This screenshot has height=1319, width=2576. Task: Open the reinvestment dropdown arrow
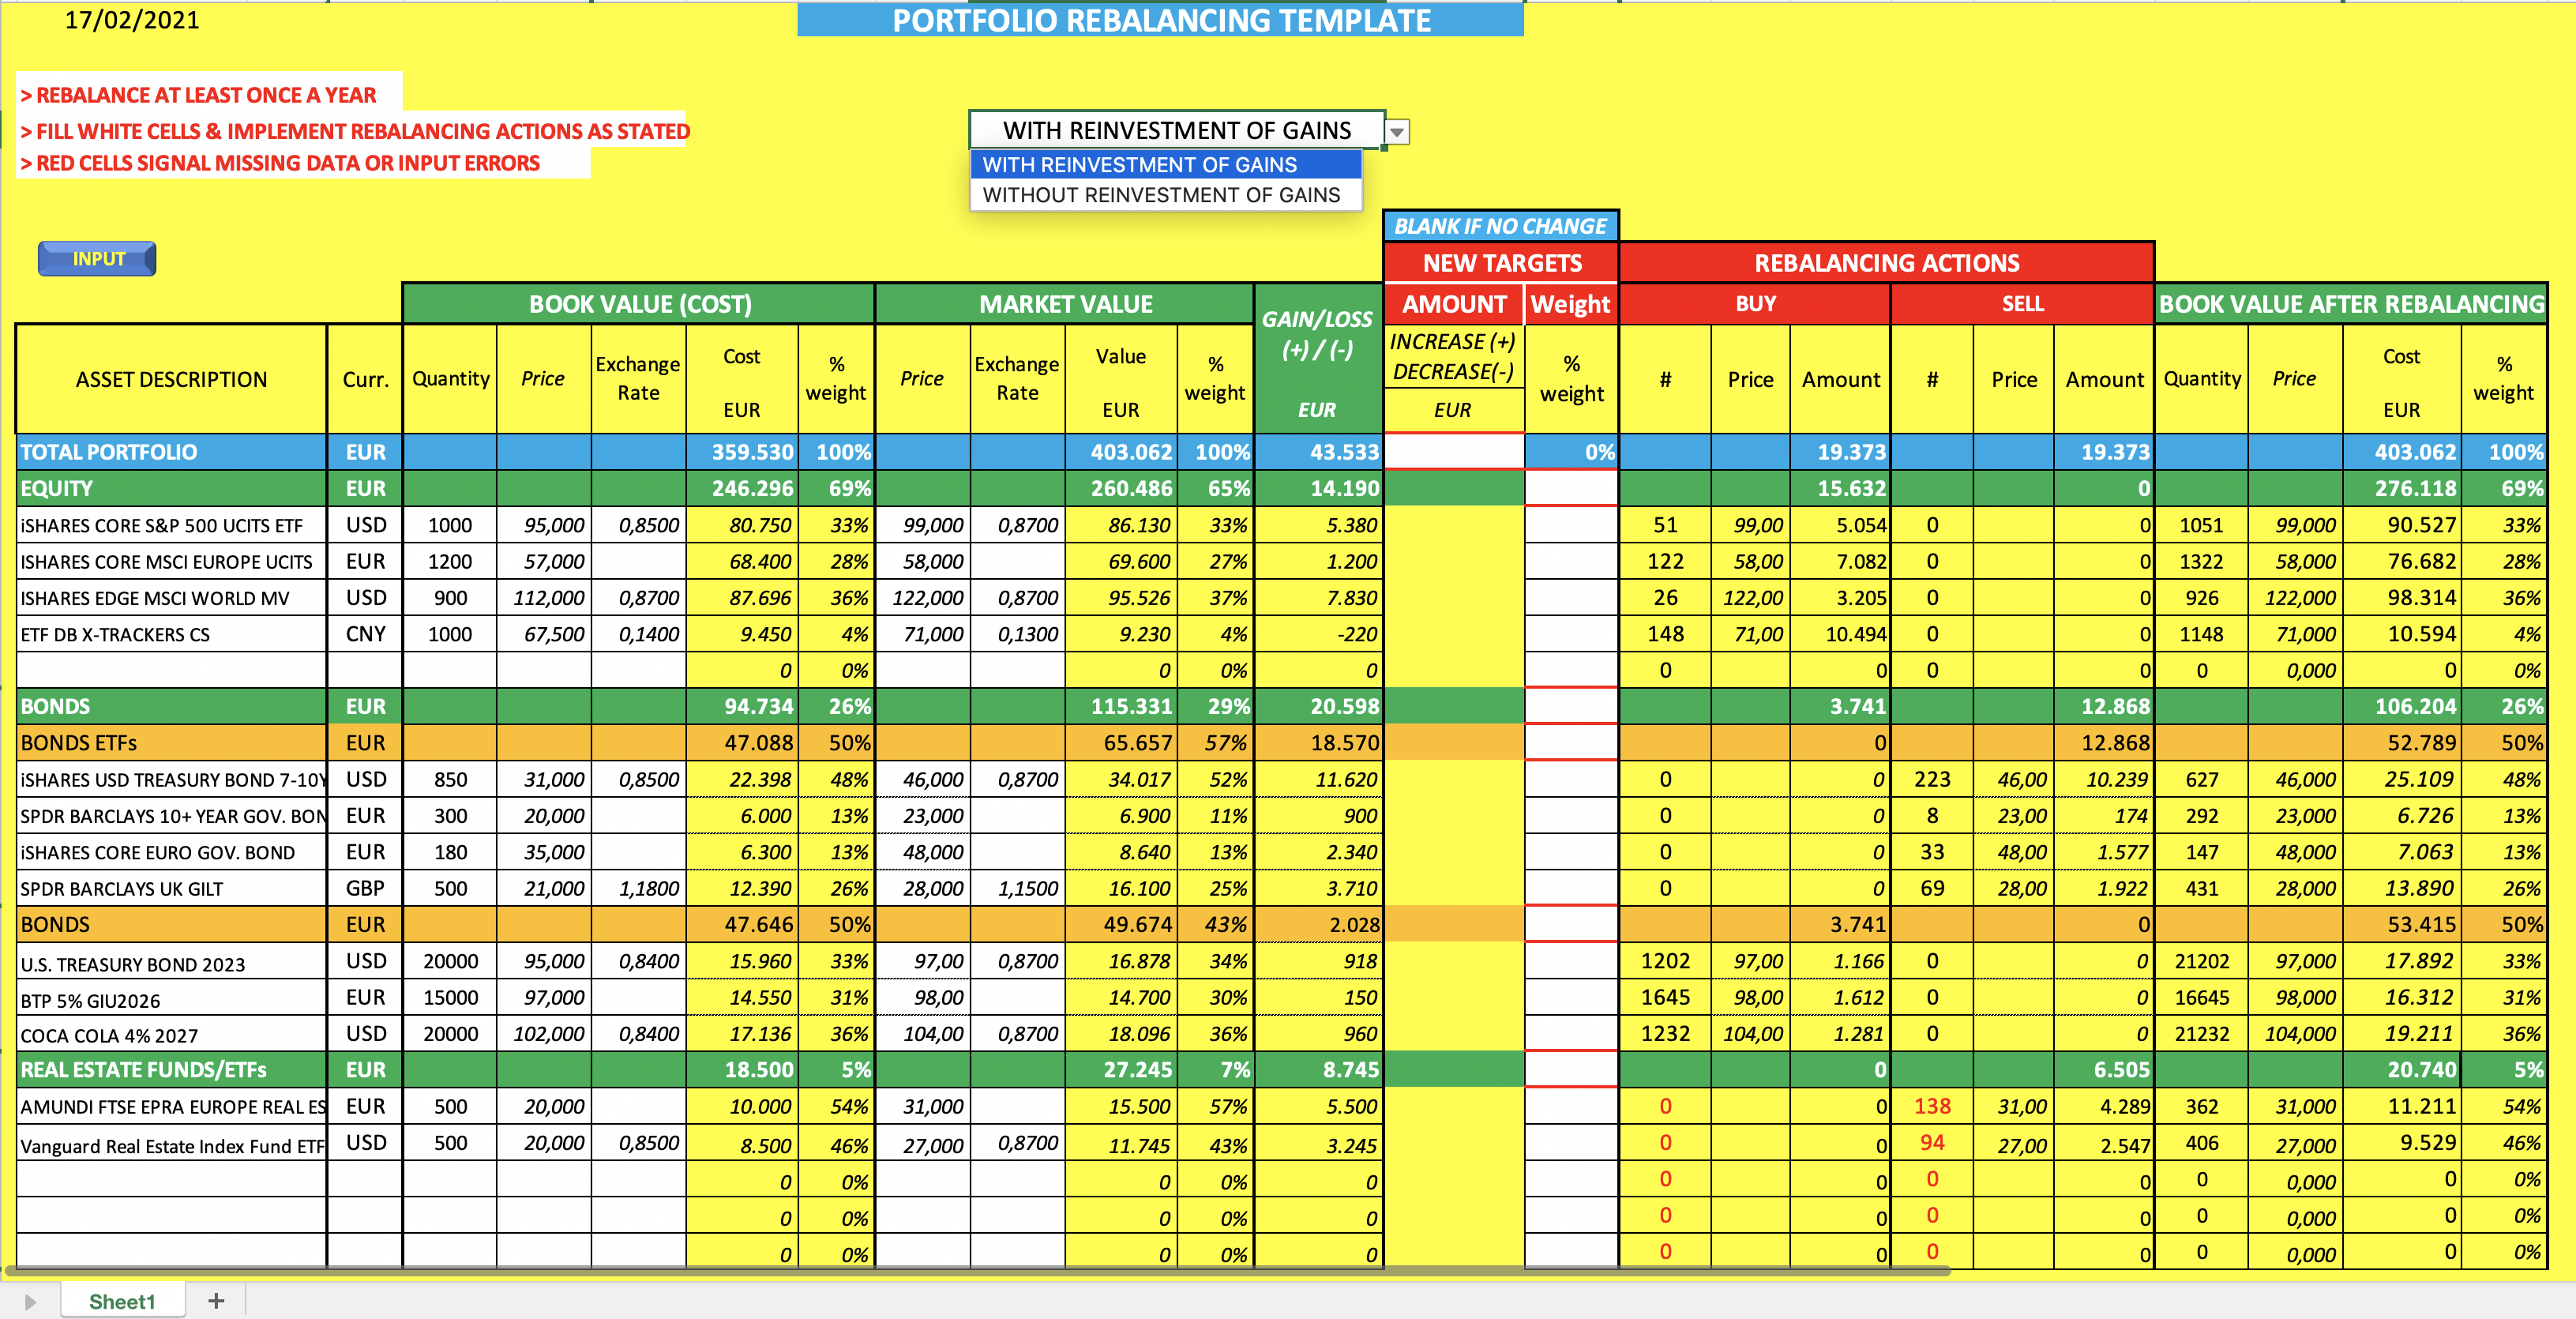point(1397,132)
